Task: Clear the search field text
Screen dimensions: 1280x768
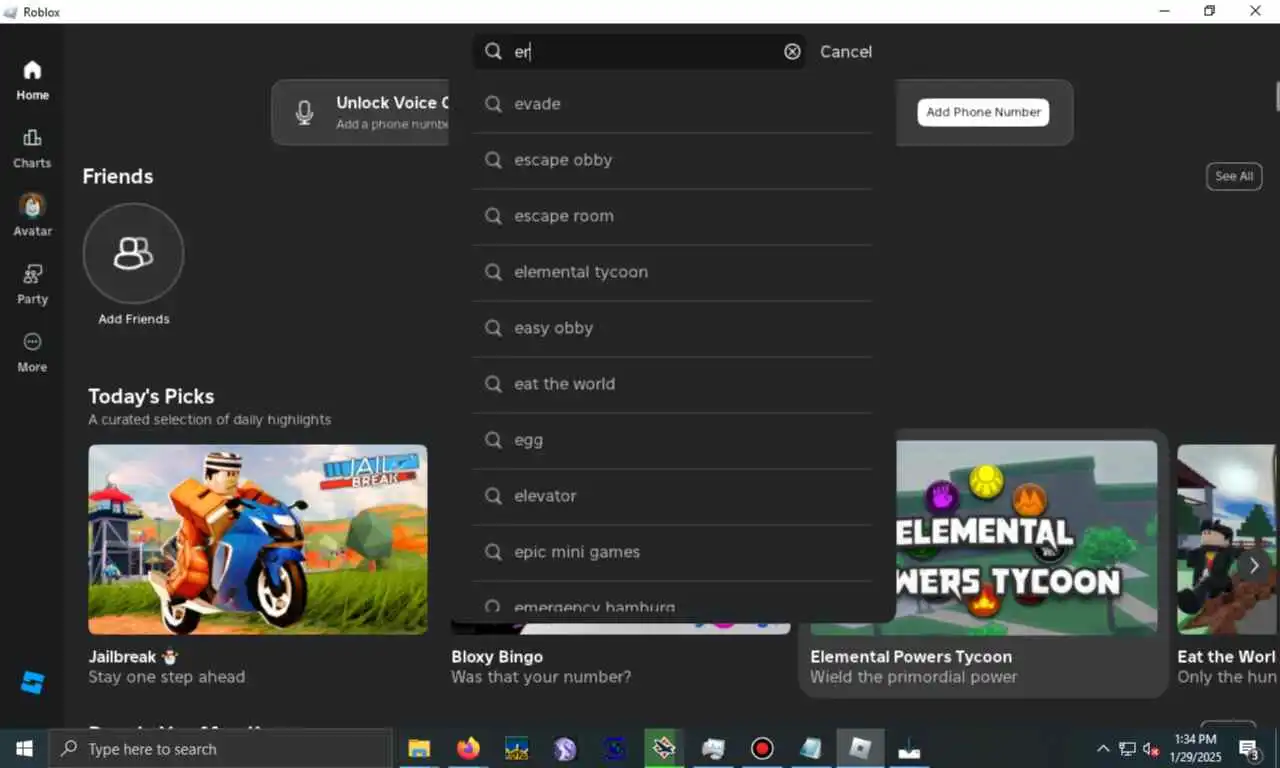Action: 792,51
